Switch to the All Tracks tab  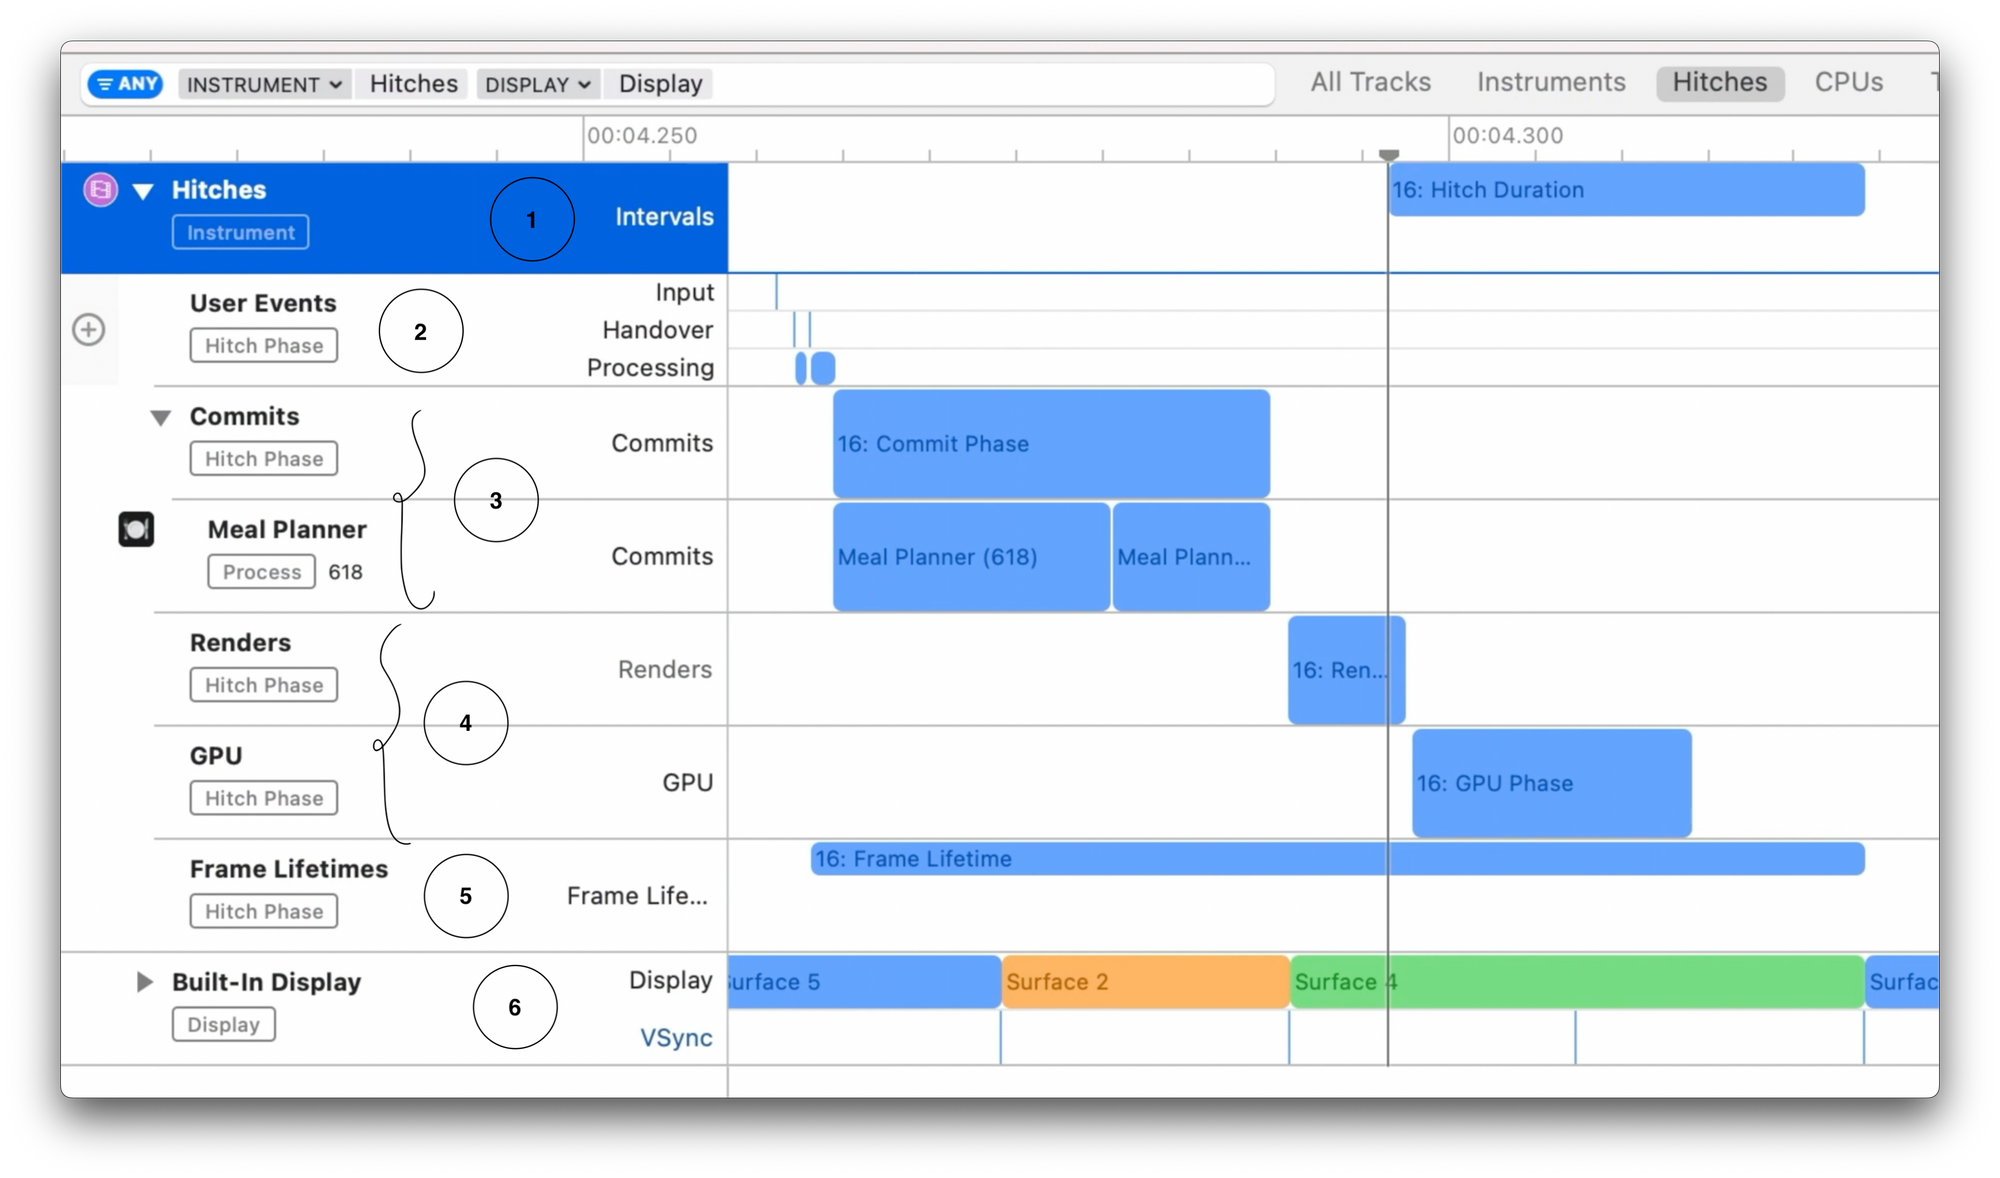pos(1370,83)
